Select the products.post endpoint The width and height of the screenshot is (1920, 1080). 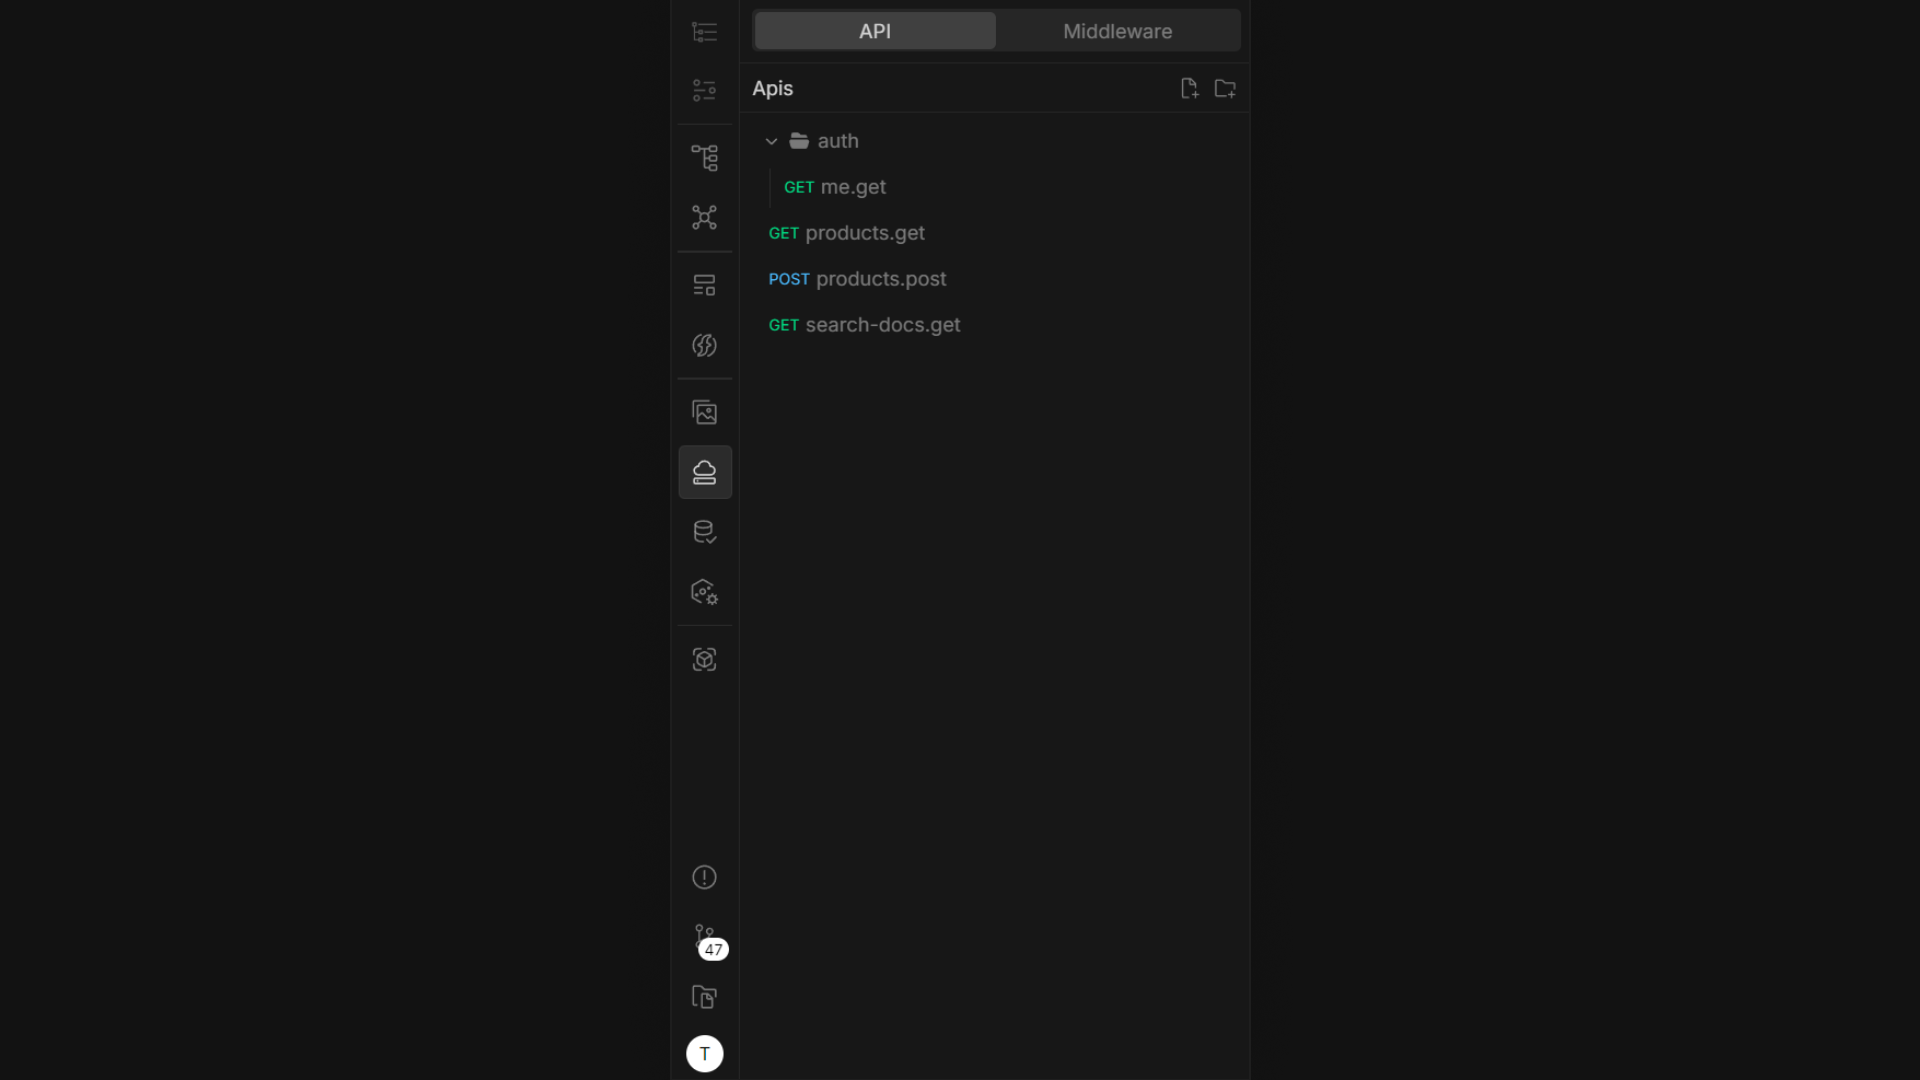point(857,279)
